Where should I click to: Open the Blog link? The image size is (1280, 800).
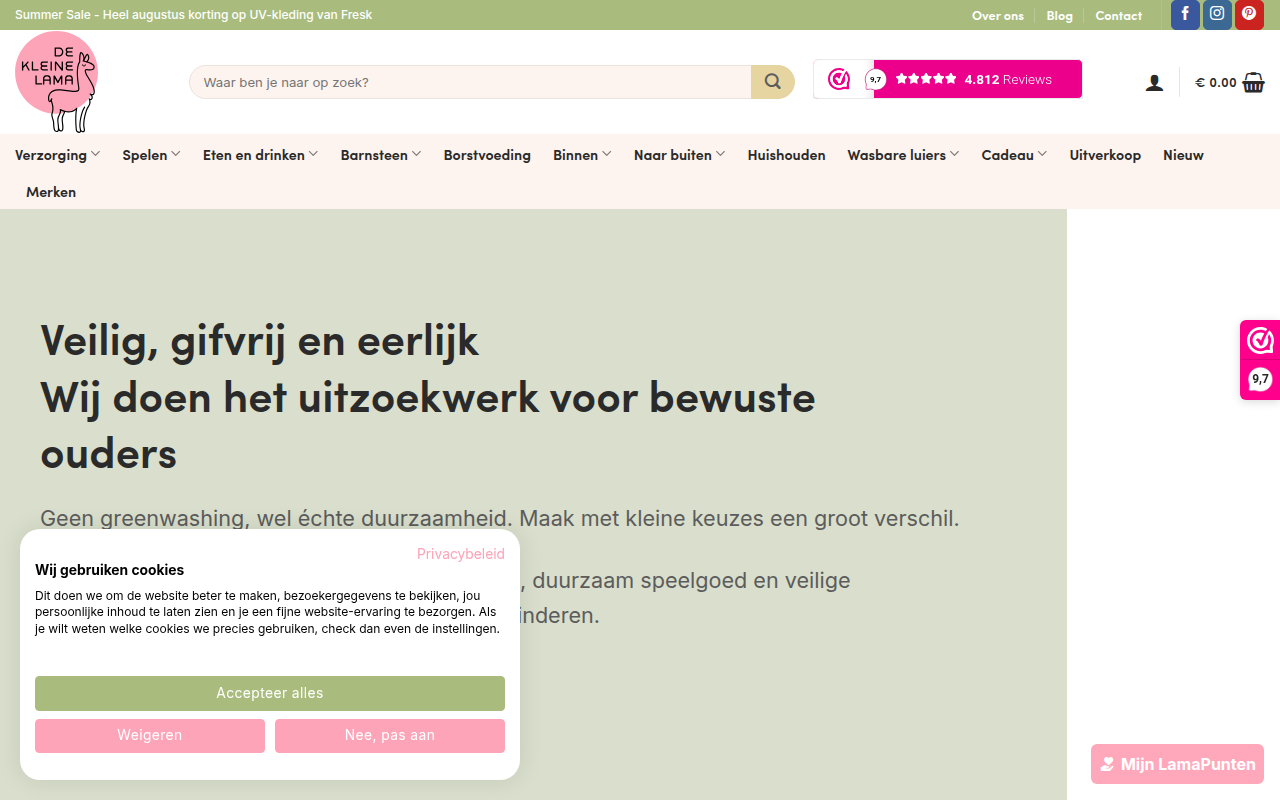tap(1060, 15)
